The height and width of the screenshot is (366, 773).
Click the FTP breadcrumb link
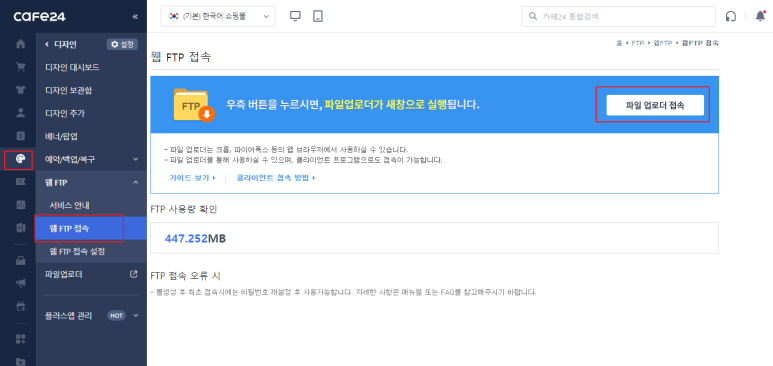[638, 43]
